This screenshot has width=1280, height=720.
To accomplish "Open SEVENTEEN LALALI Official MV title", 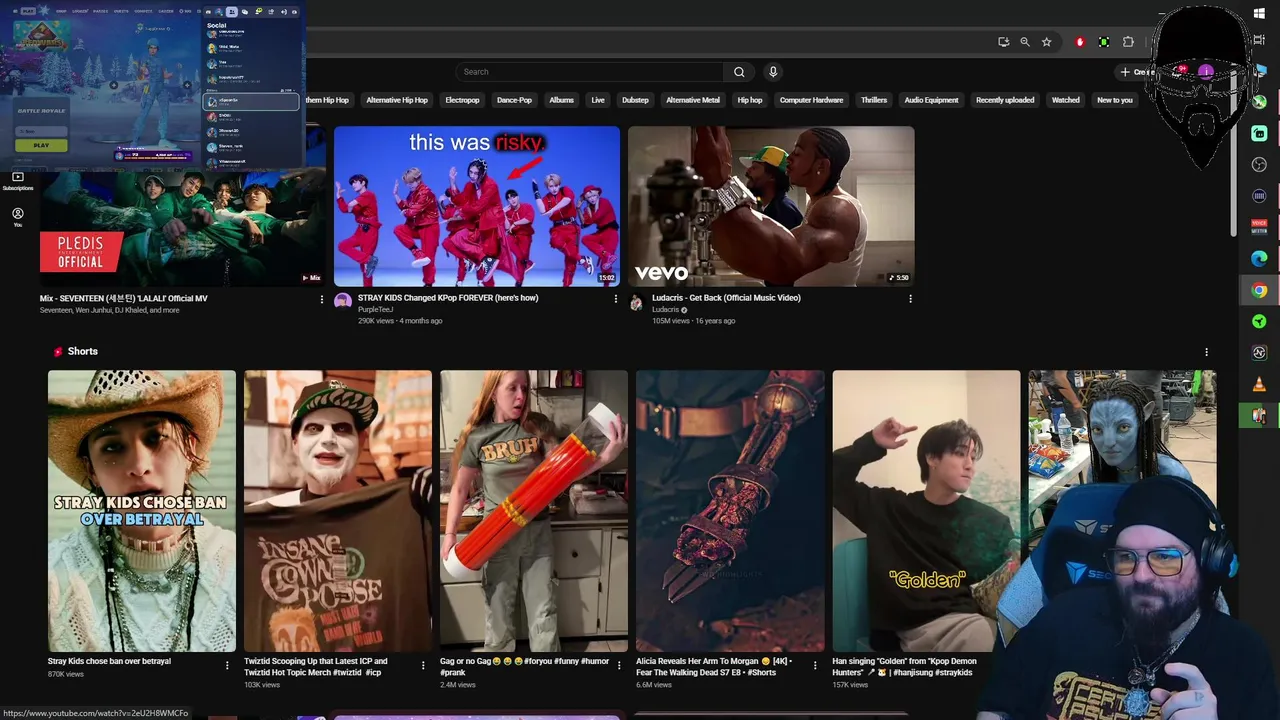I will (124, 298).
